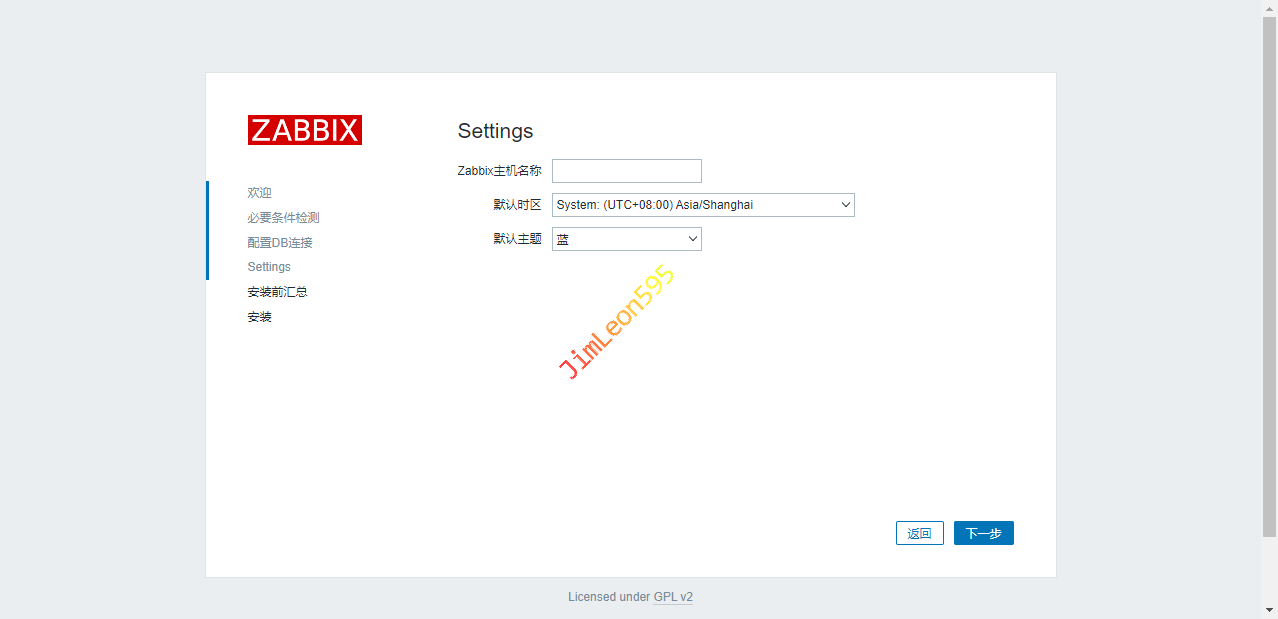
Task: Select the Settings step in sidebar
Action: tap(269, 267)
